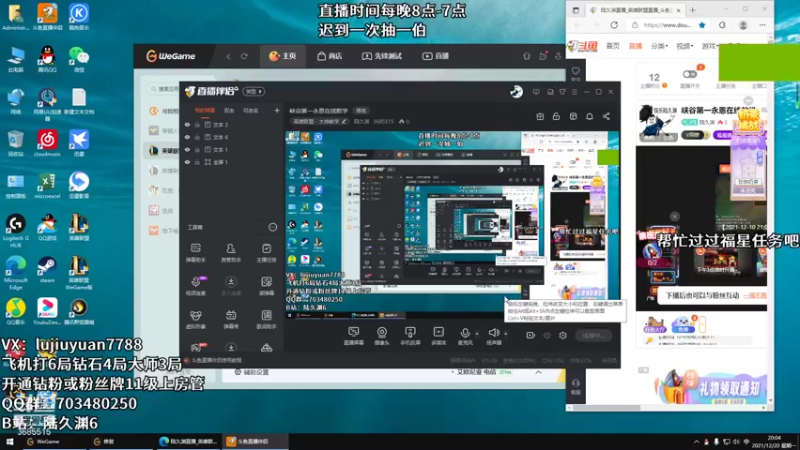
Task: Open recording camera icon beside settings gear
Action: 530,335
